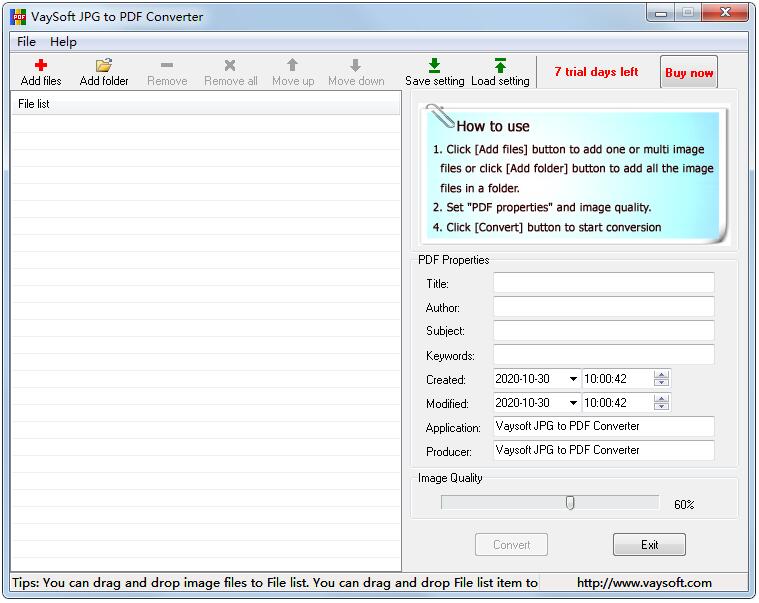Click the Remove minus icon
Screen dimensions: 759x603
[167, 65]
